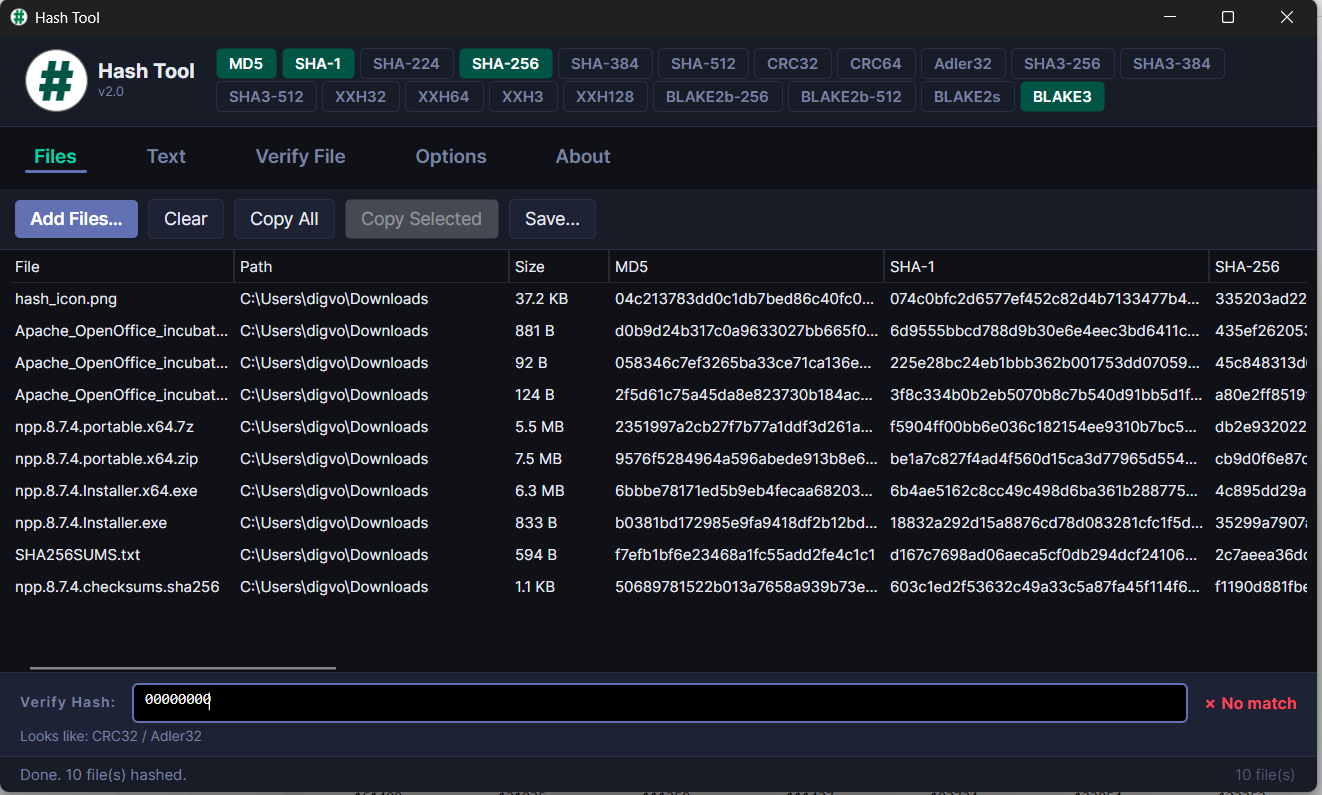Enable BLAKE2b-512 hashing
Image resolution: width=1322 pixels, height=795 pixels.
click(851, 96)
